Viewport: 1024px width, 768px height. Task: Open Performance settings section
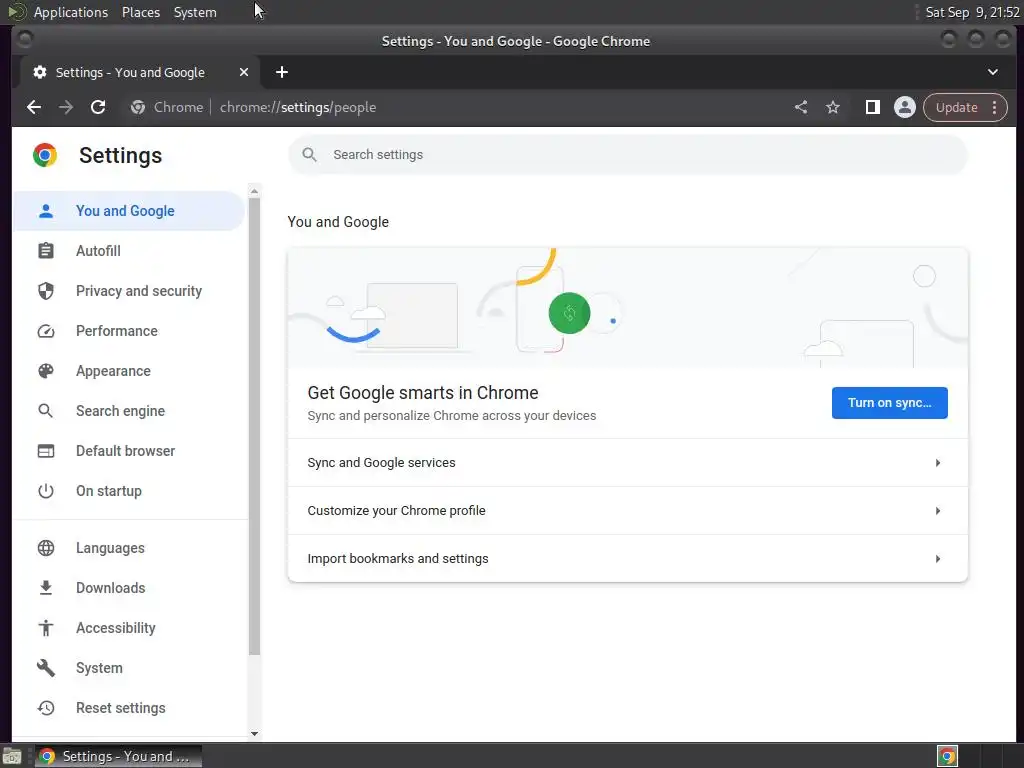(x=129, y=331)
